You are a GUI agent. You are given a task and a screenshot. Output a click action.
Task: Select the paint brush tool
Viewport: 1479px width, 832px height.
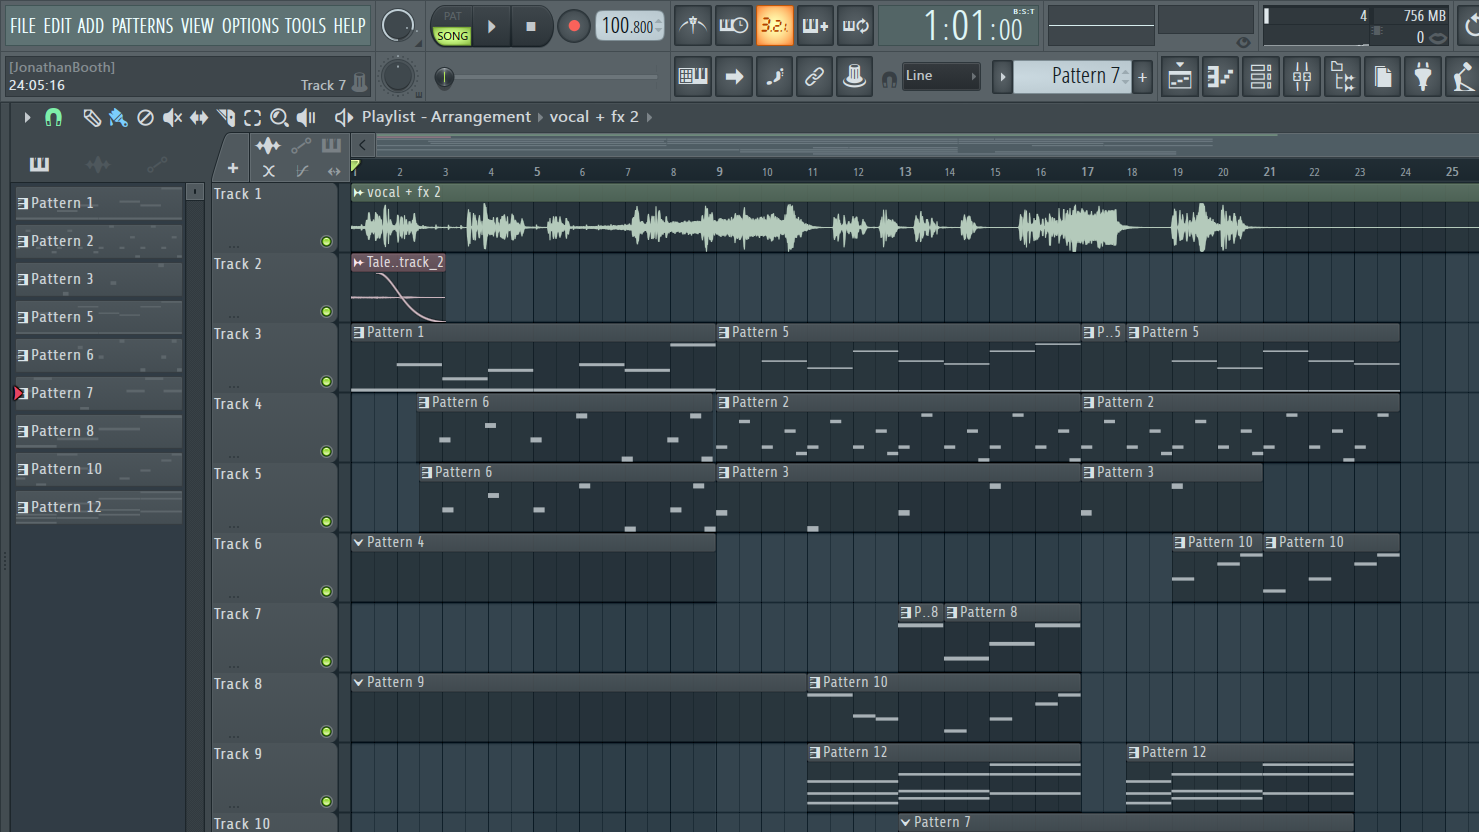click(x=118, y=118)
